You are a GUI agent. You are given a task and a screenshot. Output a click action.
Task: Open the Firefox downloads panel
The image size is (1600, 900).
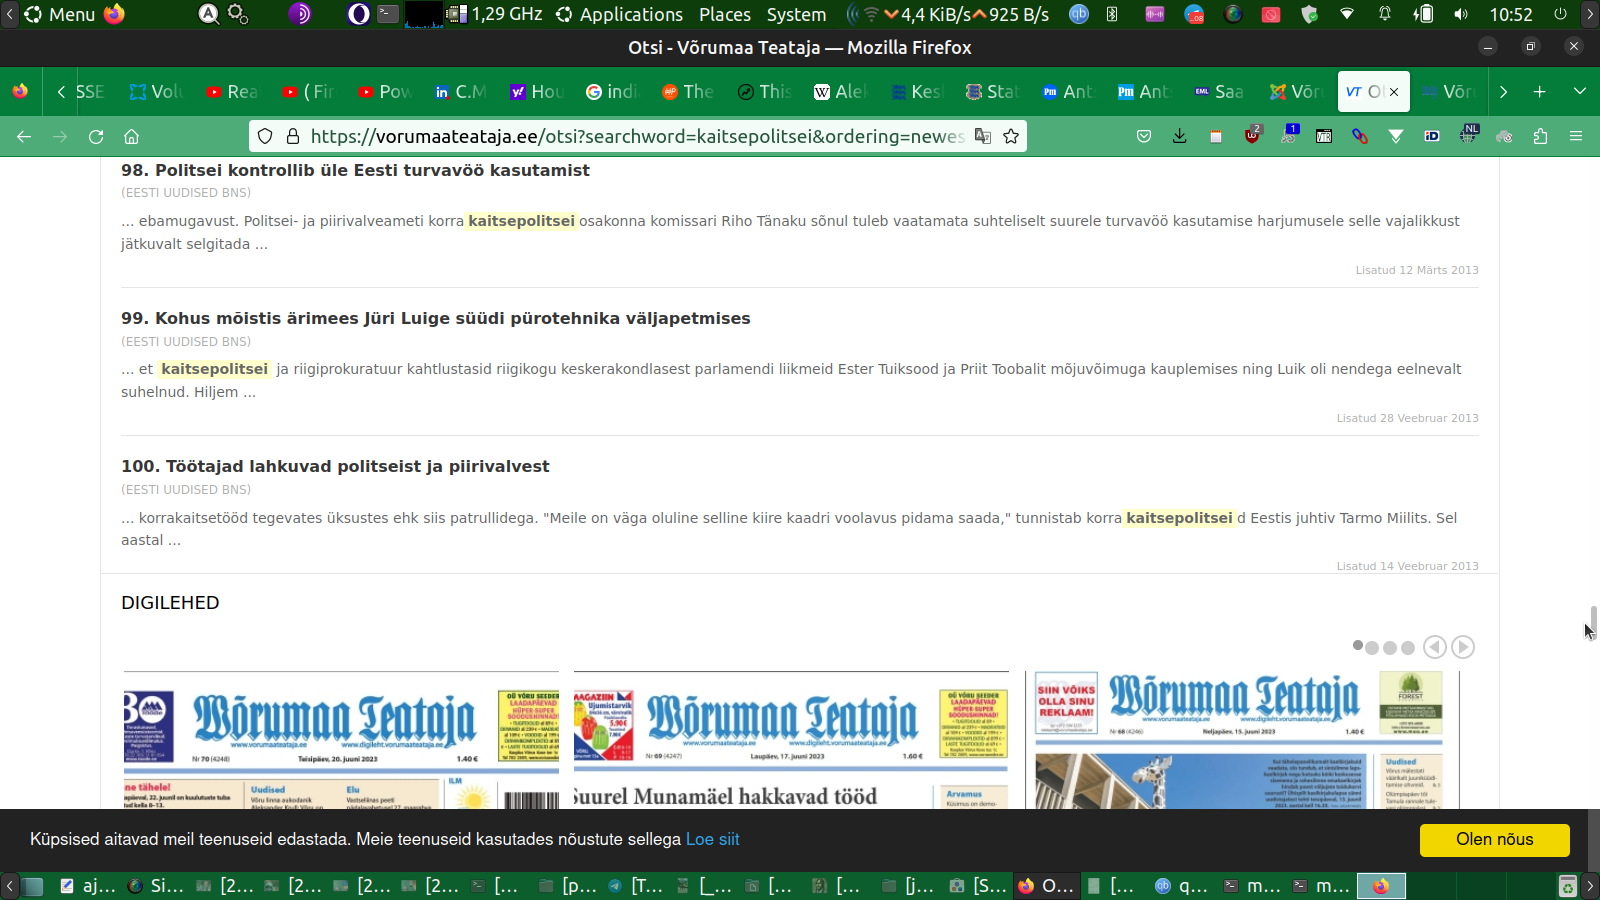click(1180, 136)
